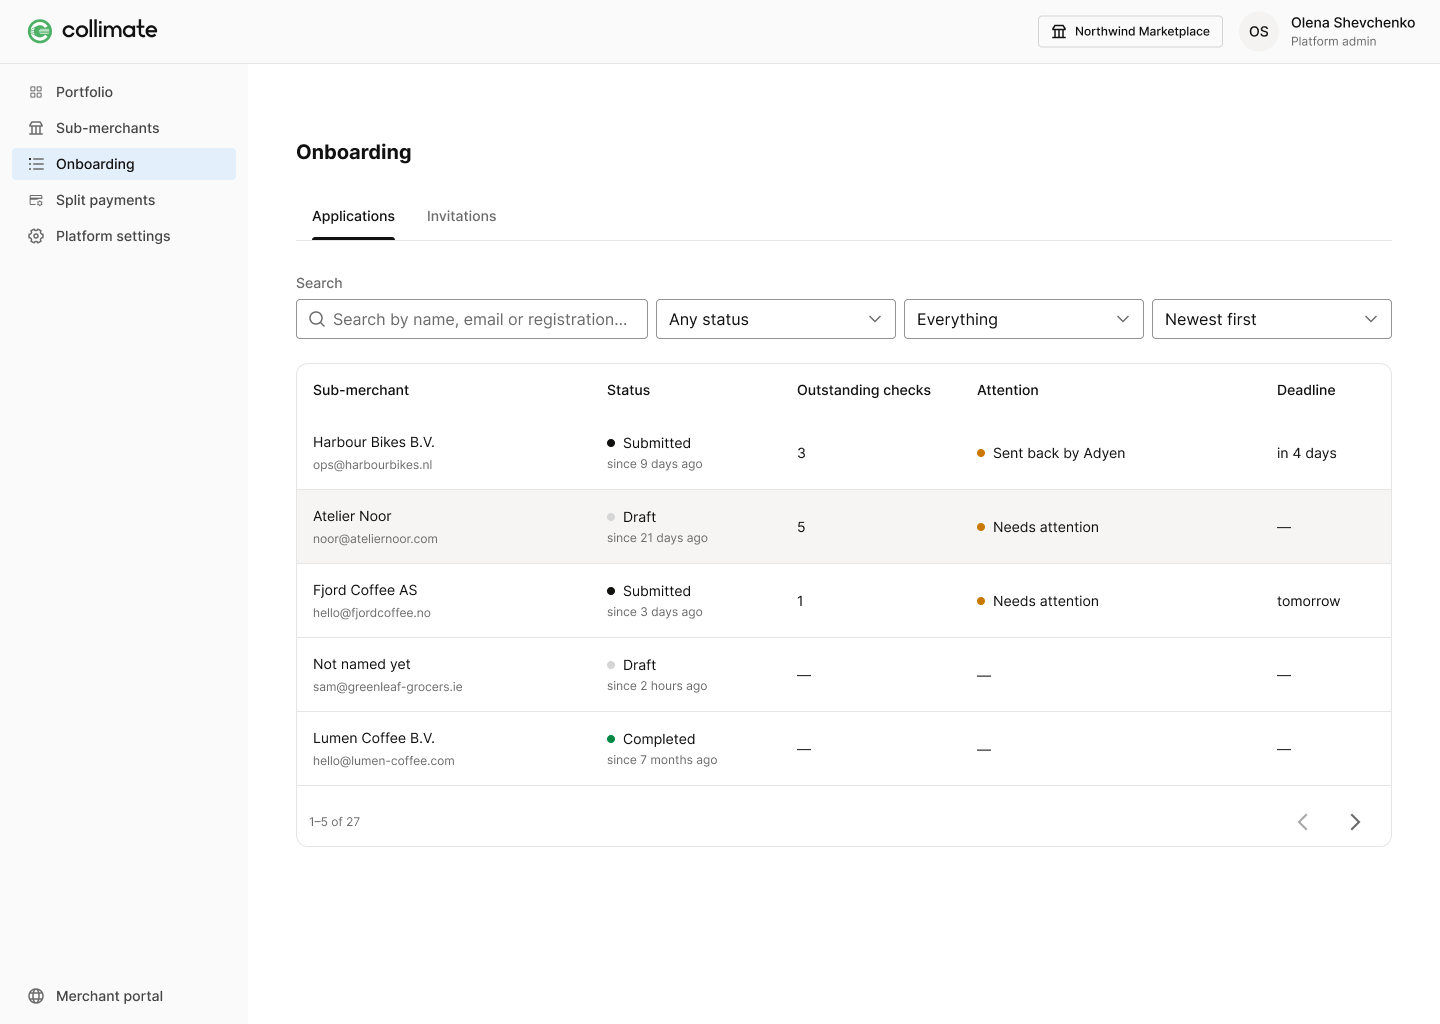Click the Deadline column header

click(1306, 390)
